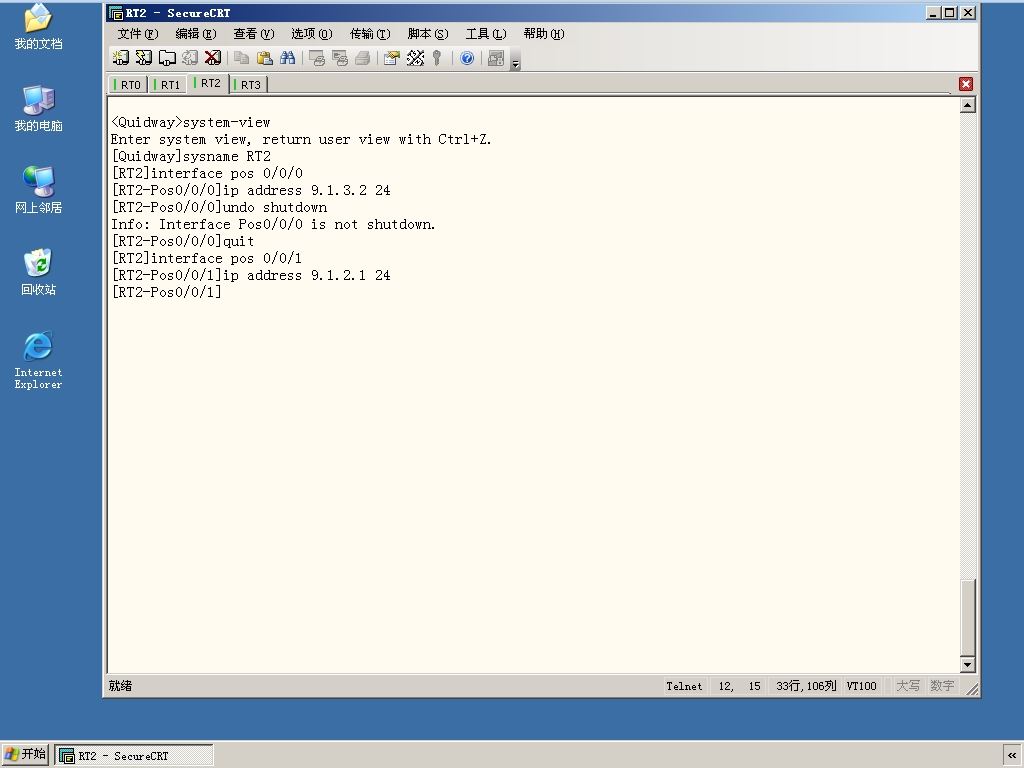Select the Internet Explorer desktop icon
1024x768 pixels.
tap(39, 360)
